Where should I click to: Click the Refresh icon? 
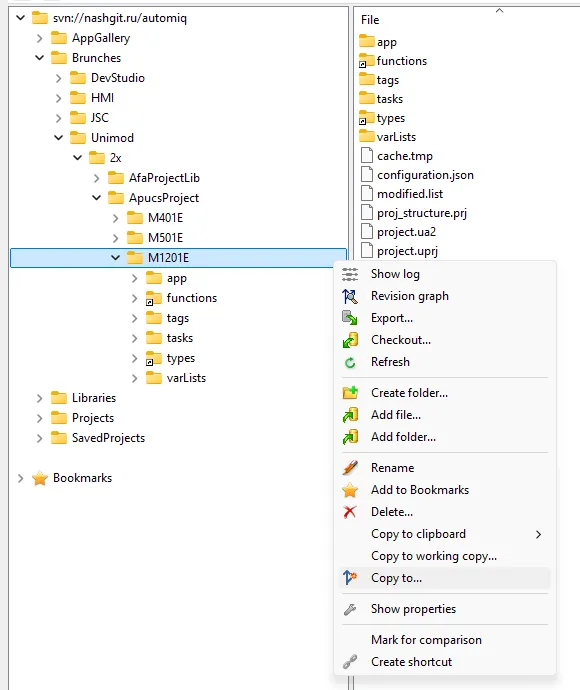(350, 362)
